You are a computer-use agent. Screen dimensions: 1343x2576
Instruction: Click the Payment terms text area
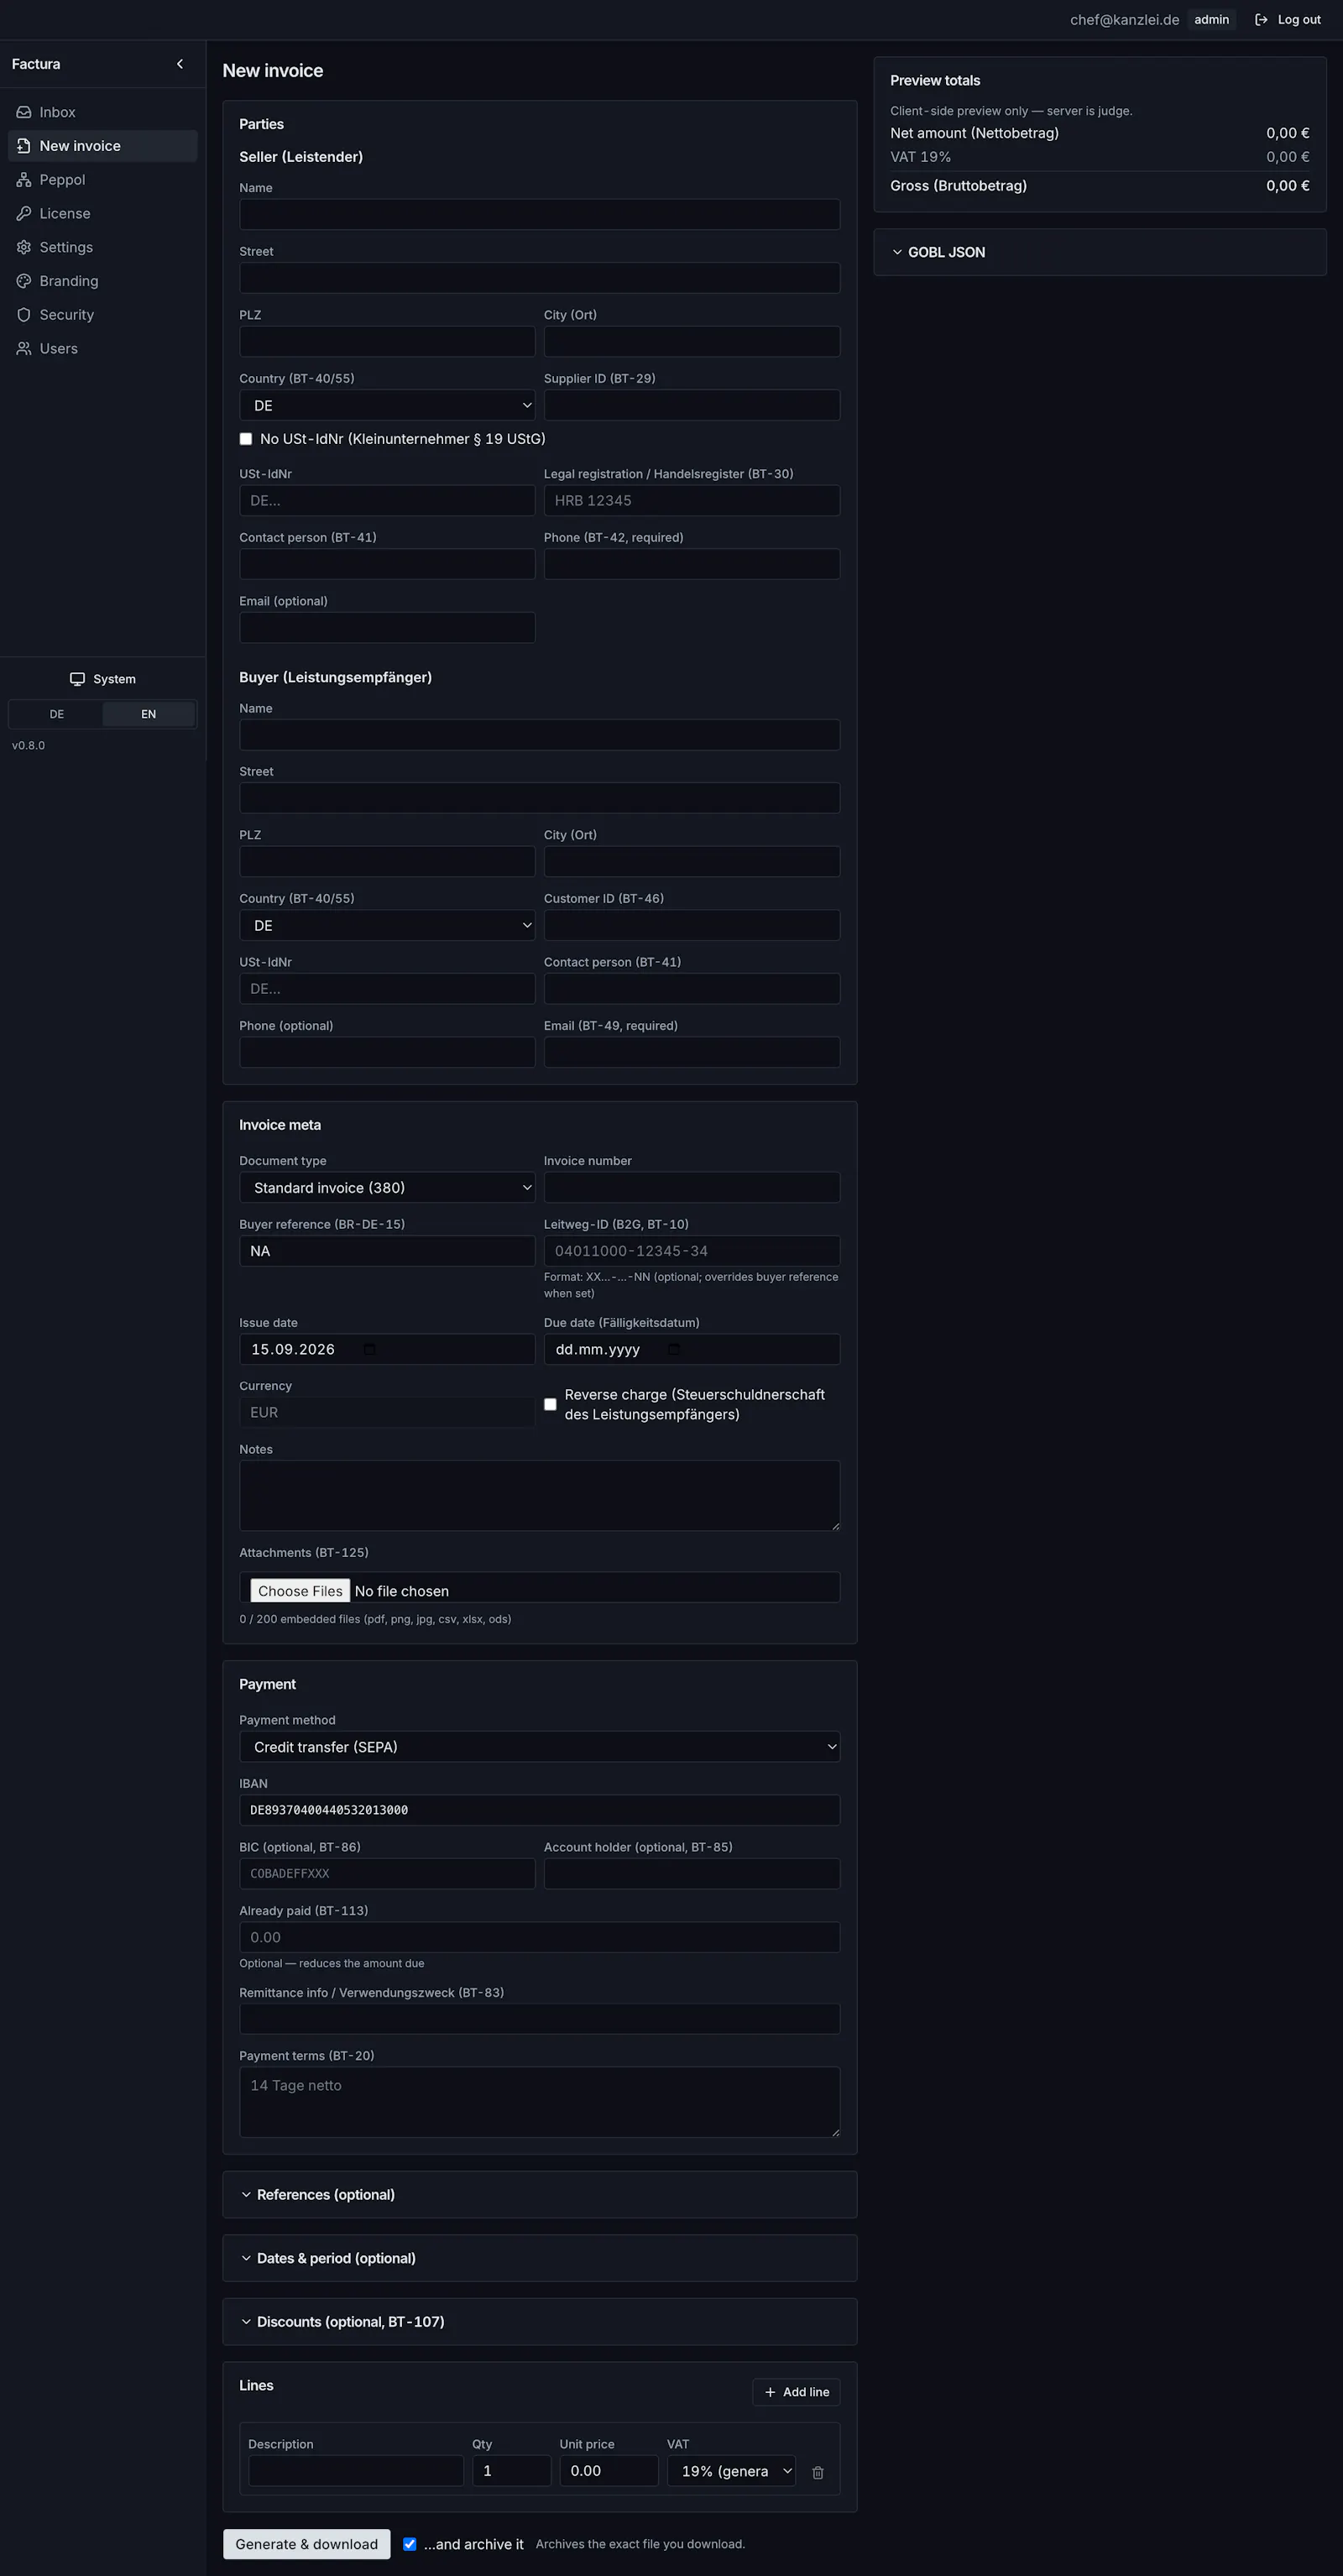tap(539, 2102)
